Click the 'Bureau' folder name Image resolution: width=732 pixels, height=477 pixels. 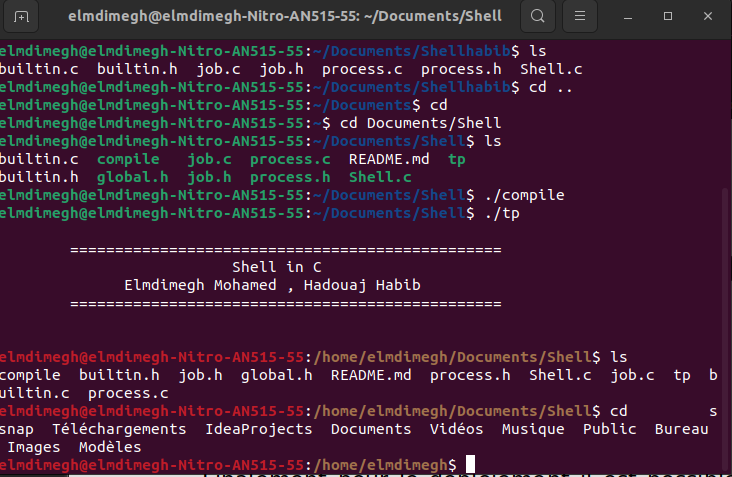pos(681,429)
